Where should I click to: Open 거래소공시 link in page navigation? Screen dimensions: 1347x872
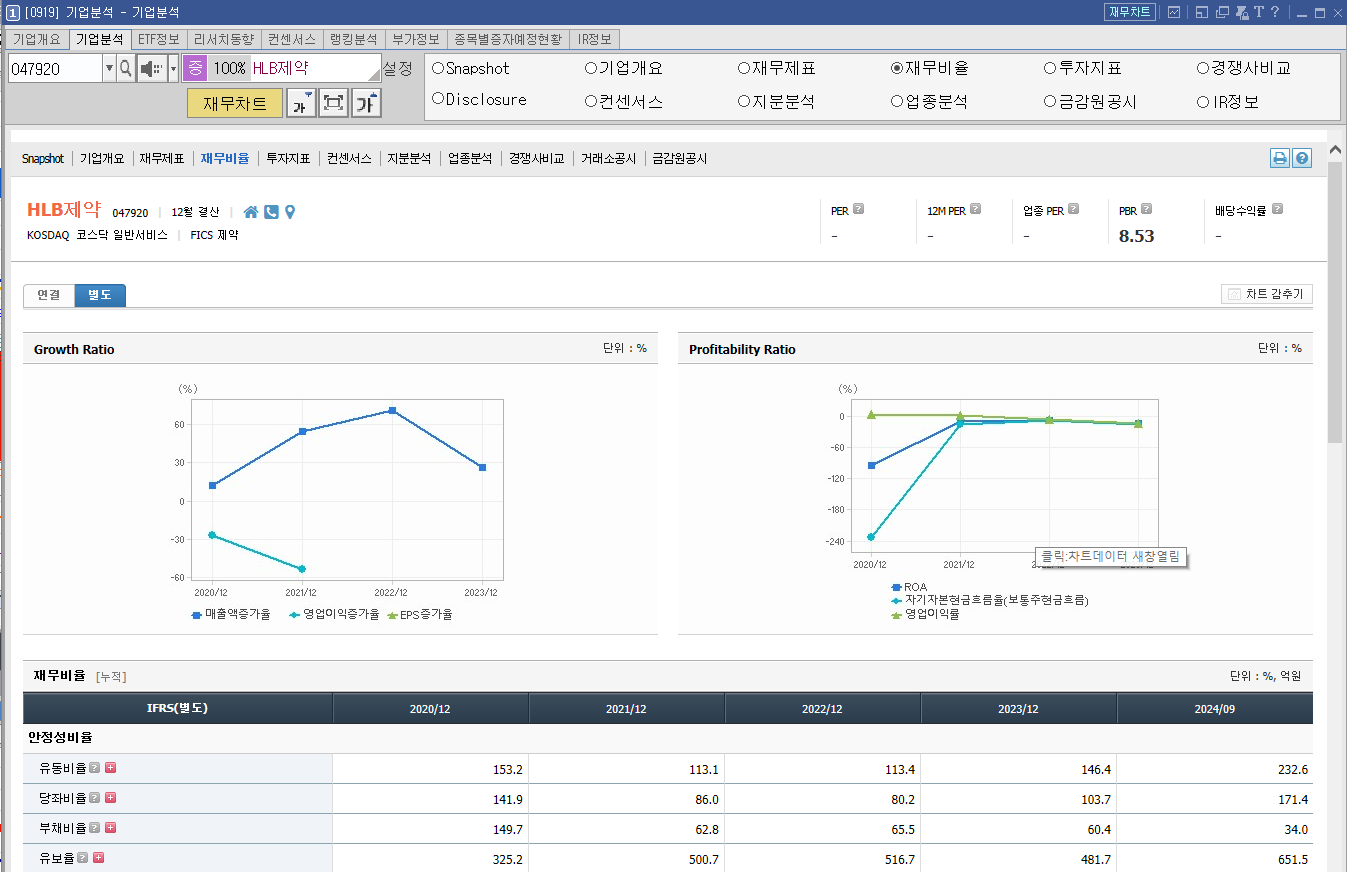click(x=609, y=158)
